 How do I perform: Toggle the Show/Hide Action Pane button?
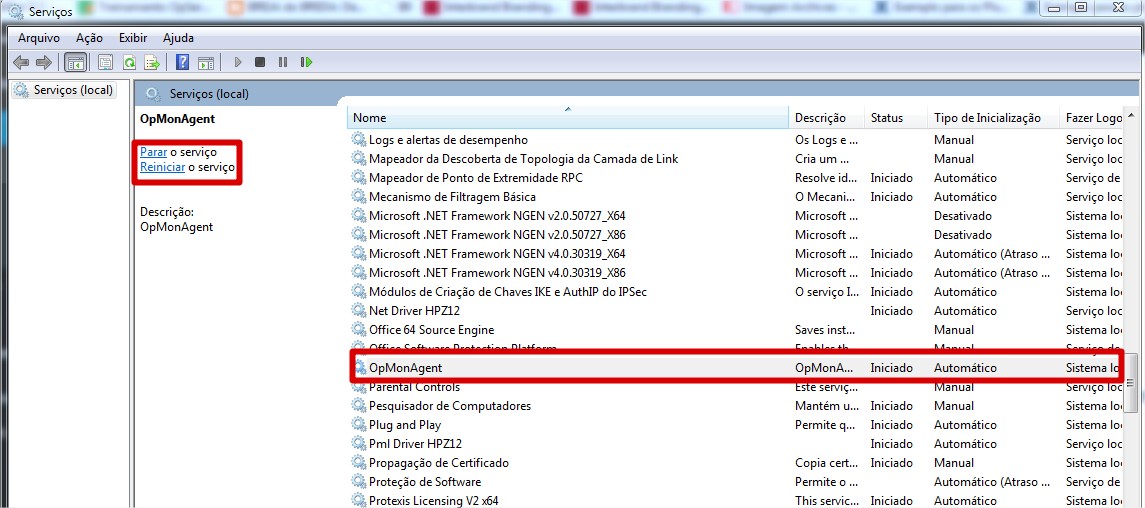[x=206, y=62]
